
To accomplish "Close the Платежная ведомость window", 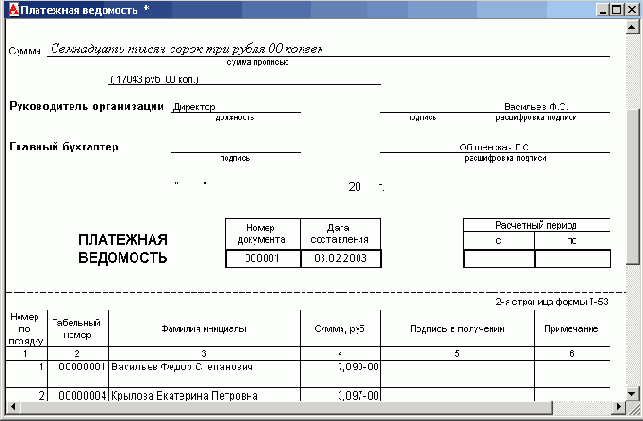I will (631, 9).
